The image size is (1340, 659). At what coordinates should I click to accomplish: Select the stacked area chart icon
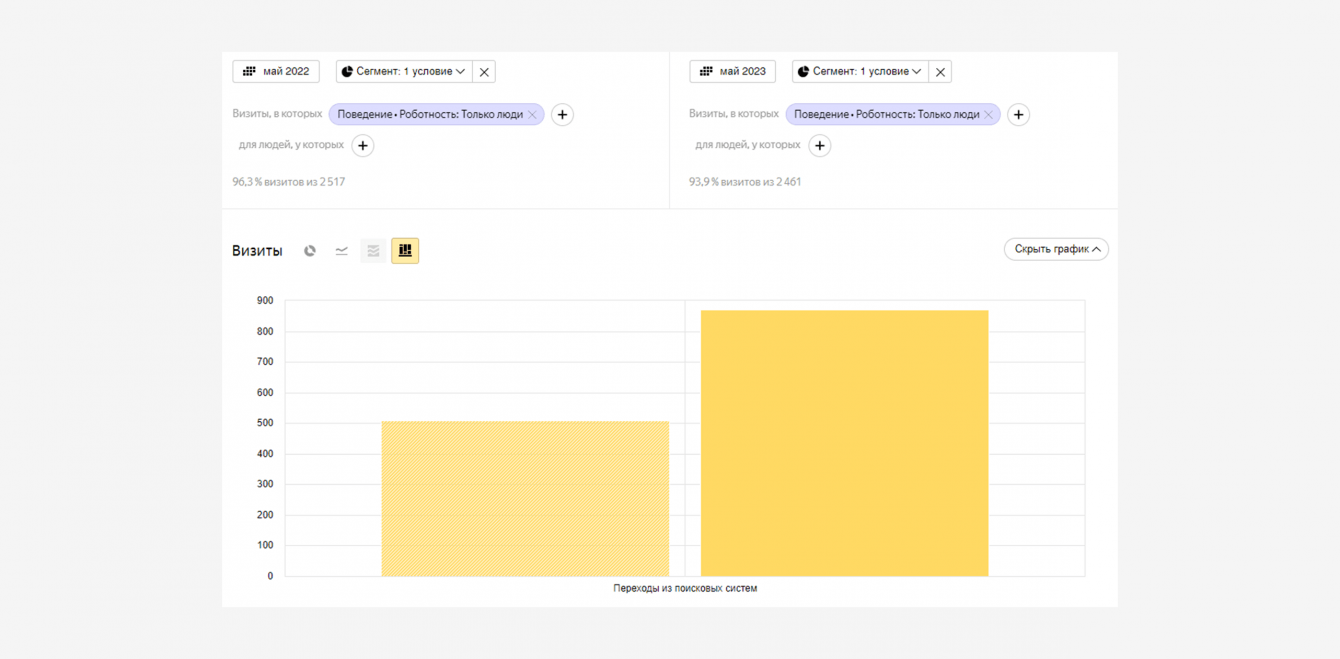(373, 251)
